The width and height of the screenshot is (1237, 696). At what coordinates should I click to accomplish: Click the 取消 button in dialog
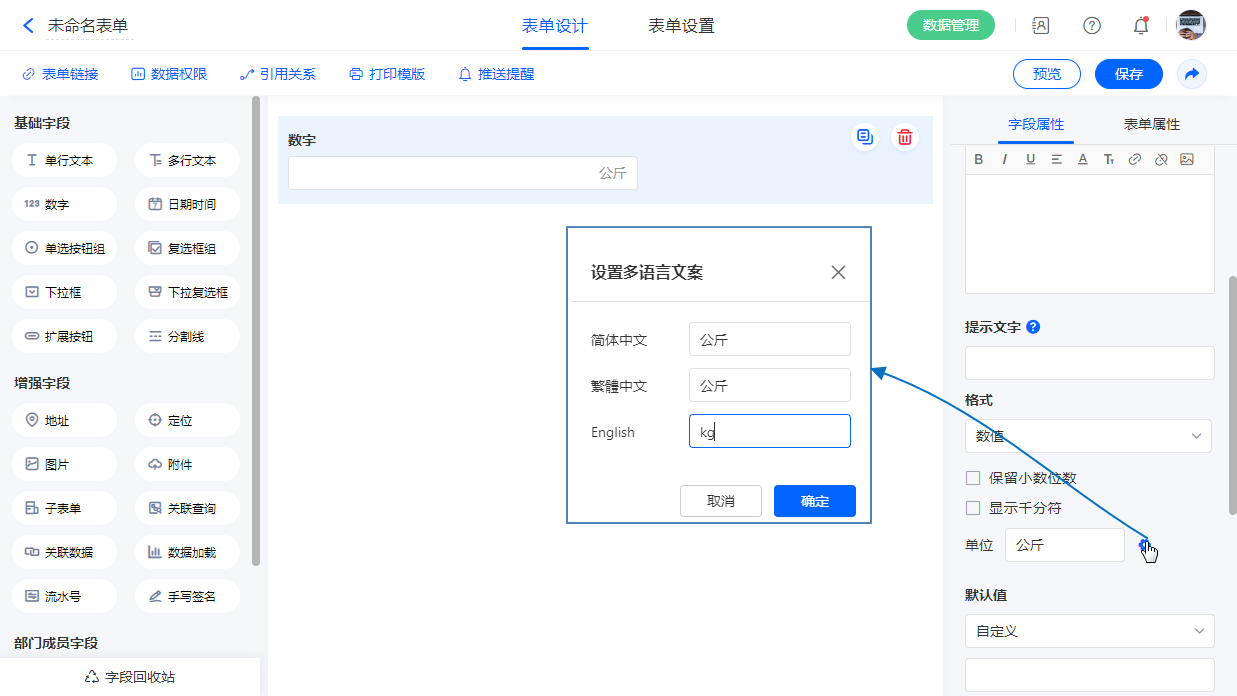coord(720,501)
